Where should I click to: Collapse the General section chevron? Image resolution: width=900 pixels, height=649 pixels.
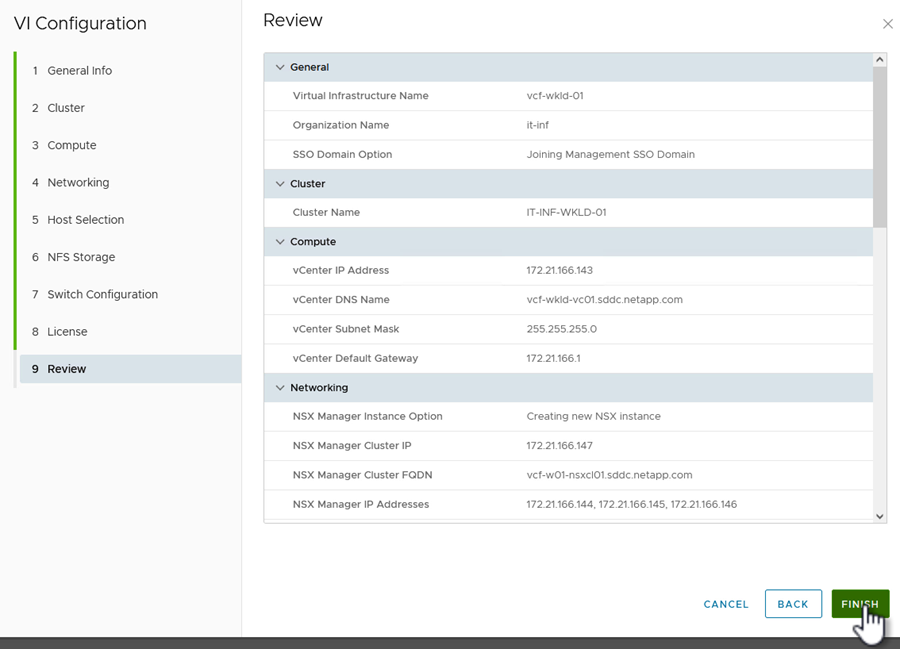280,67
